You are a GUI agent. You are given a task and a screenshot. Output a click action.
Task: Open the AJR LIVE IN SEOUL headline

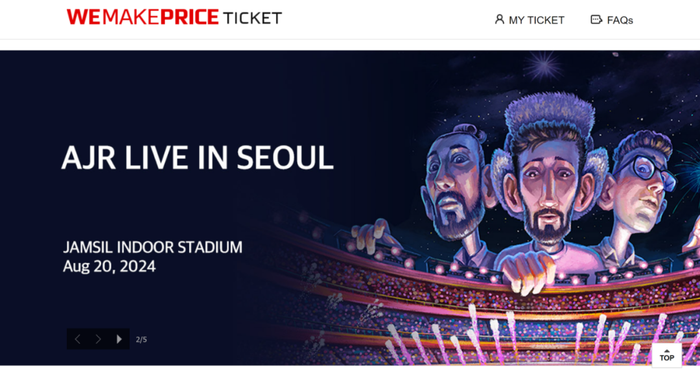[x=197, y=158]
